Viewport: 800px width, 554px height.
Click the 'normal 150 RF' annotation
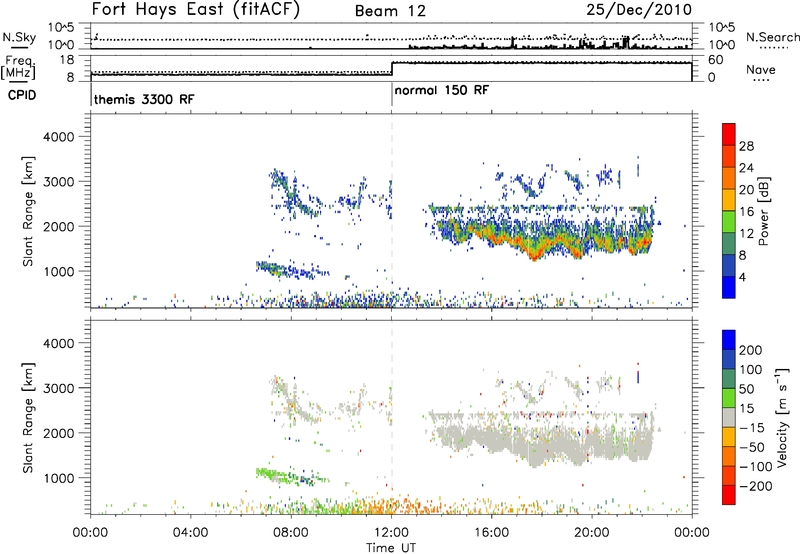(x=441, y=90)
